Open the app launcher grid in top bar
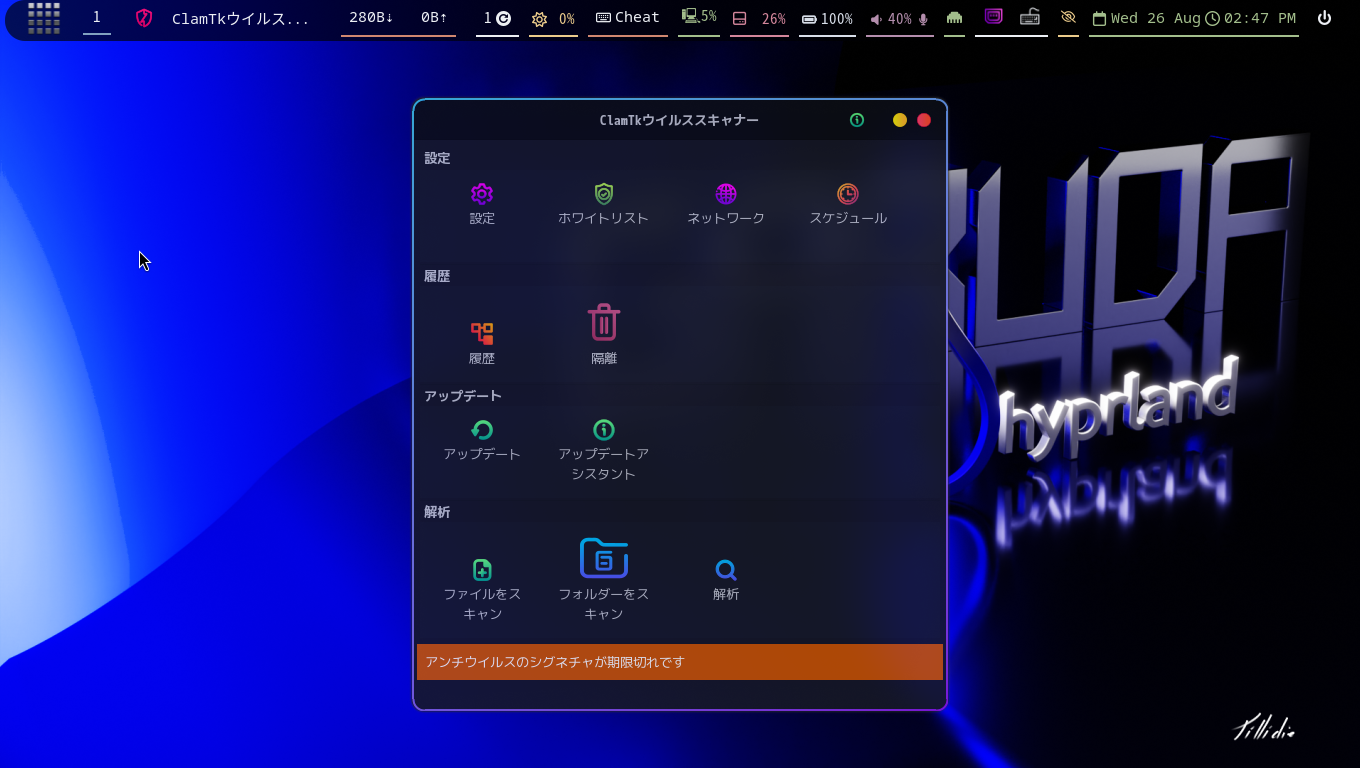The height and width of the screenshot is (768, 1360). [44, 18]
